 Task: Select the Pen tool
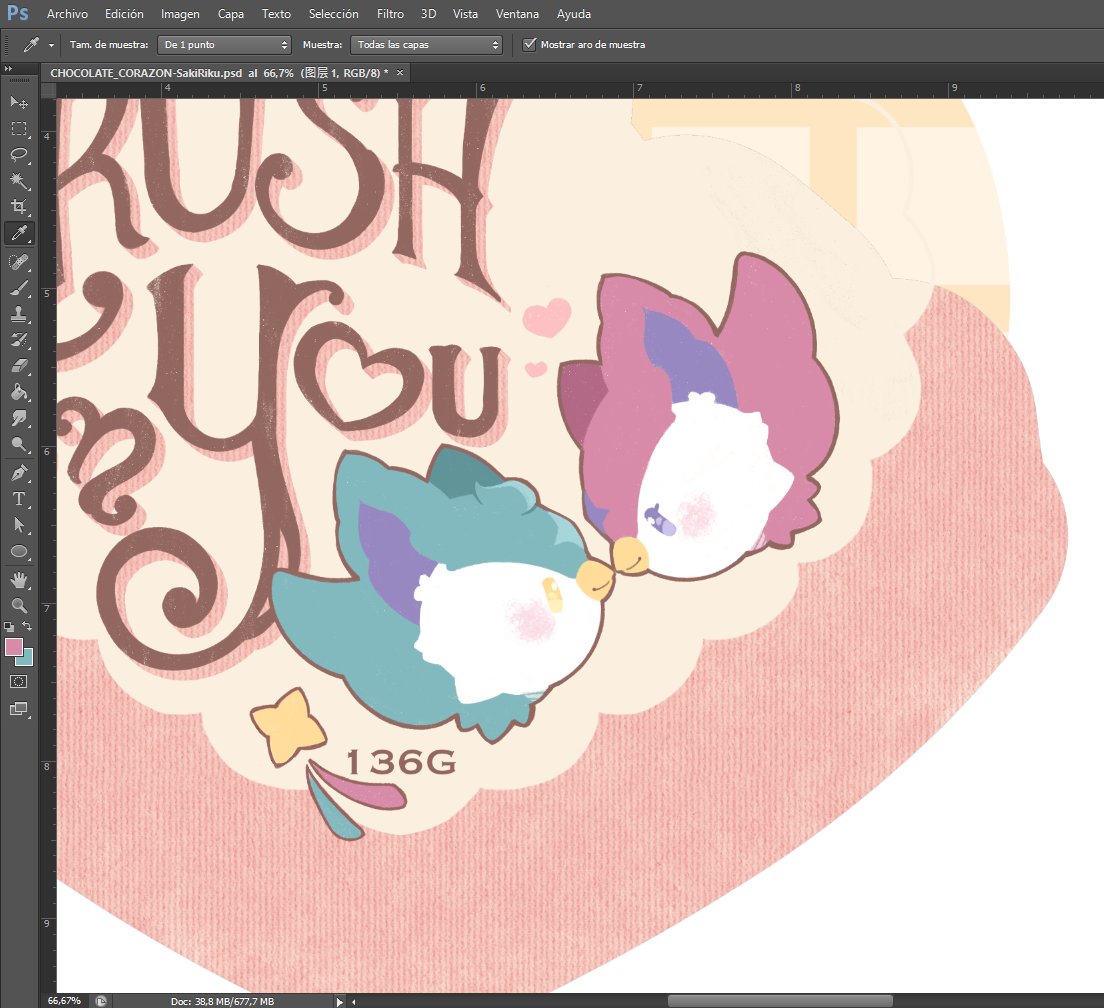(x=19, y=473)
